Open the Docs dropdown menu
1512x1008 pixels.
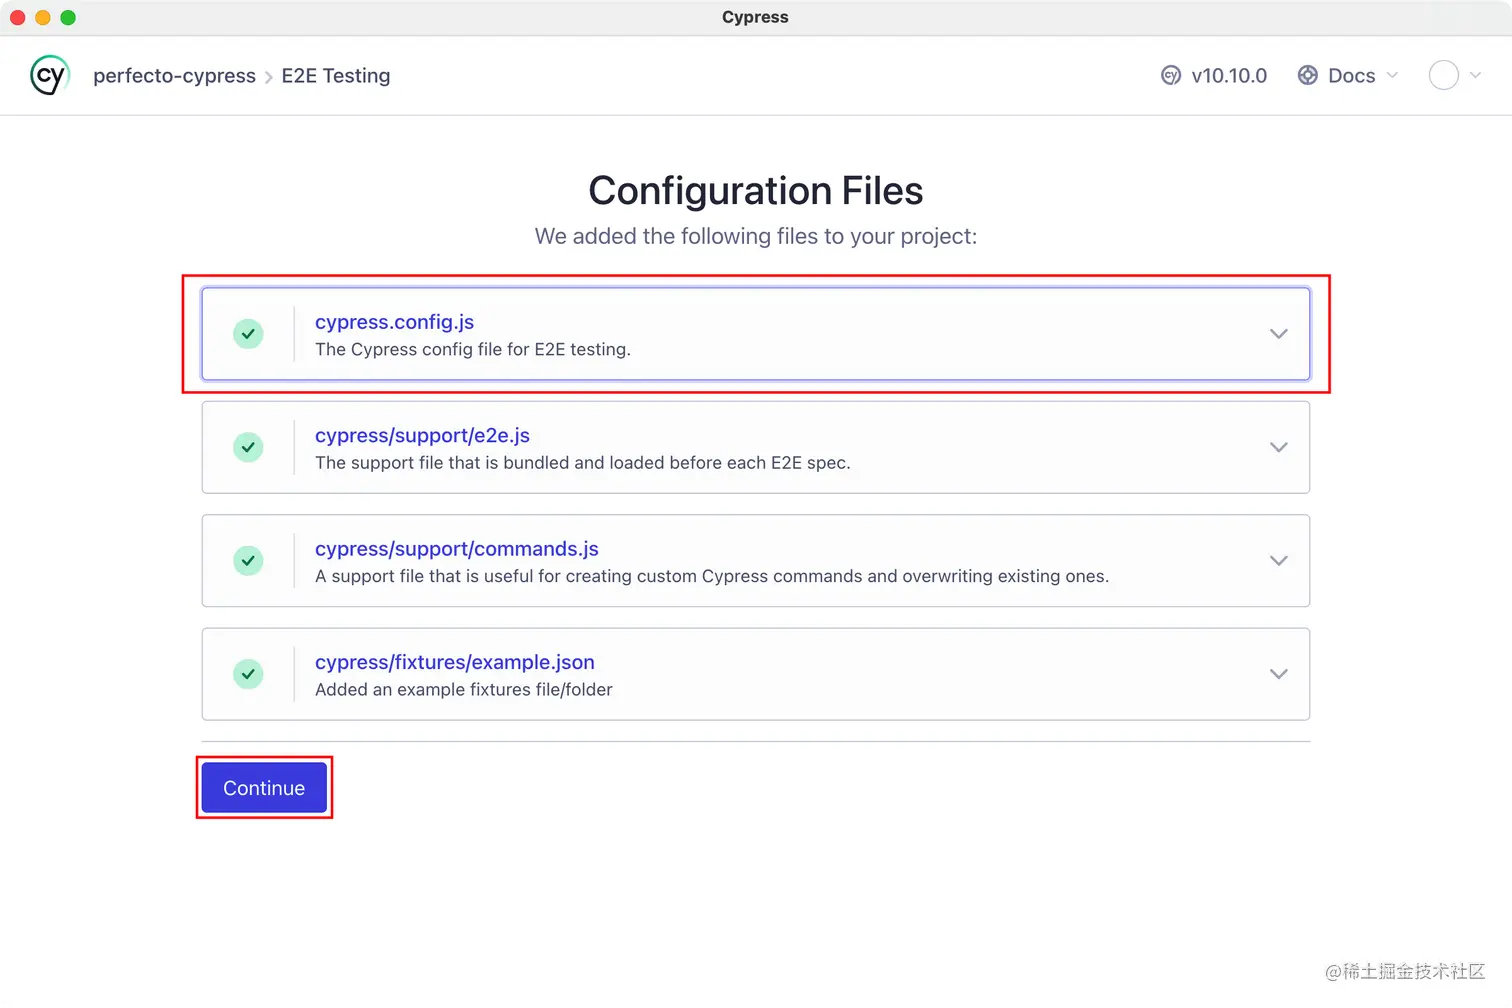pyautogui.click(x=1351, y=76)
